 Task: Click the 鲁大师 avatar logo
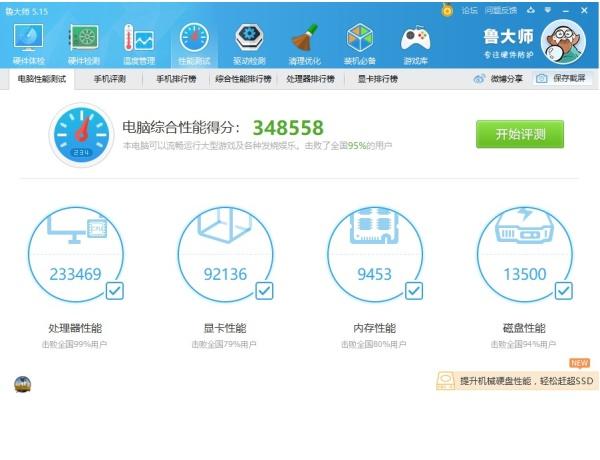(x=563, y=42)
